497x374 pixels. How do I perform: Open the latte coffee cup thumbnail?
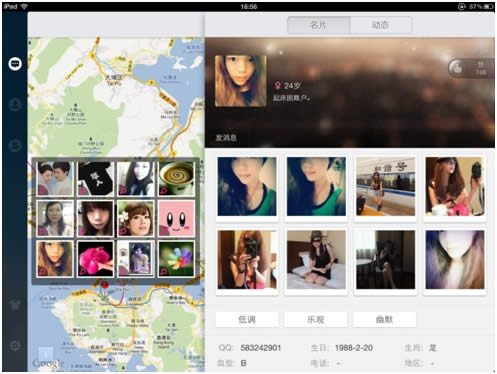tap(176, 179)
